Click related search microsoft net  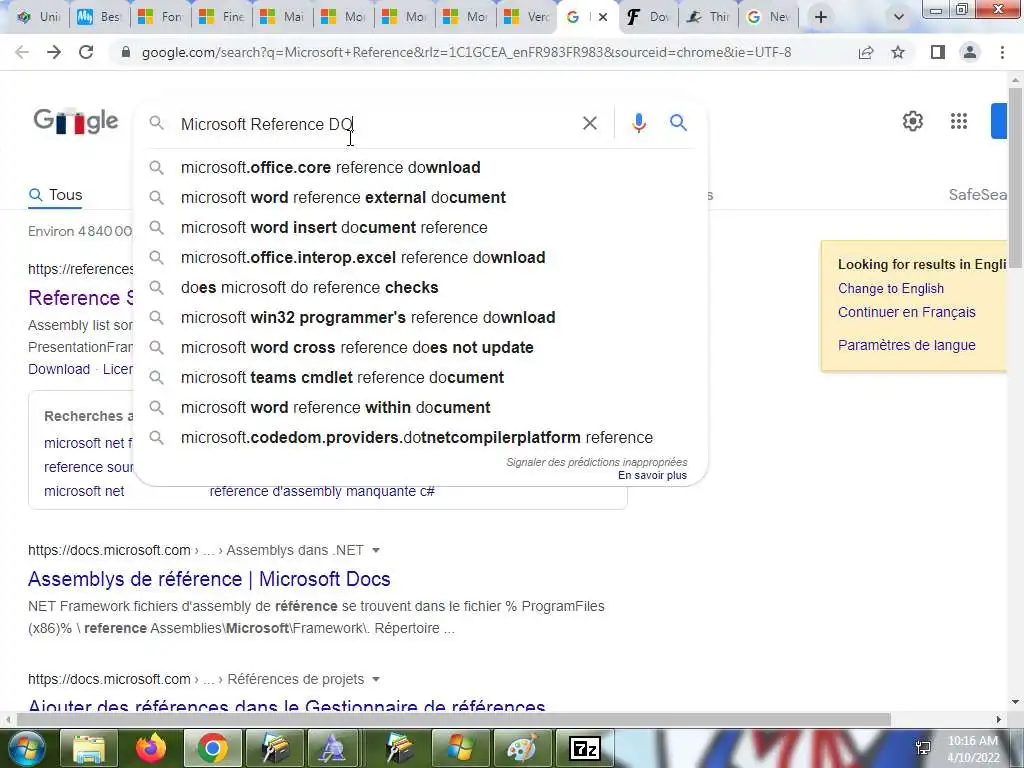[x=84, y=491]
